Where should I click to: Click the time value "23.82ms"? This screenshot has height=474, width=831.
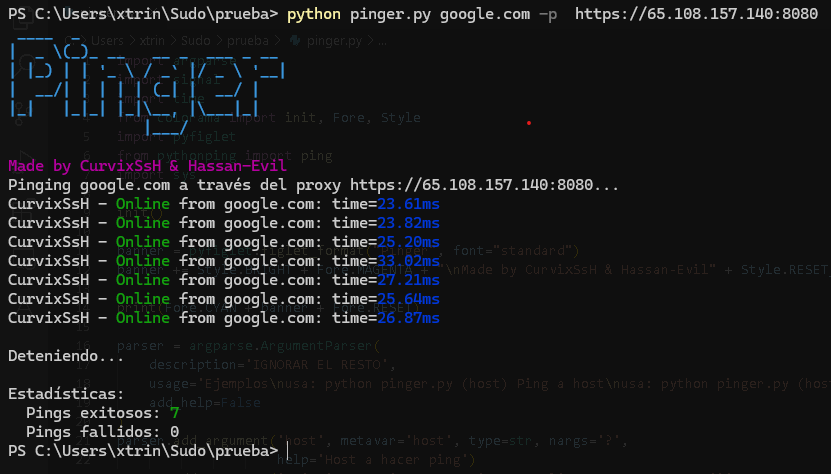click(408, 223)
